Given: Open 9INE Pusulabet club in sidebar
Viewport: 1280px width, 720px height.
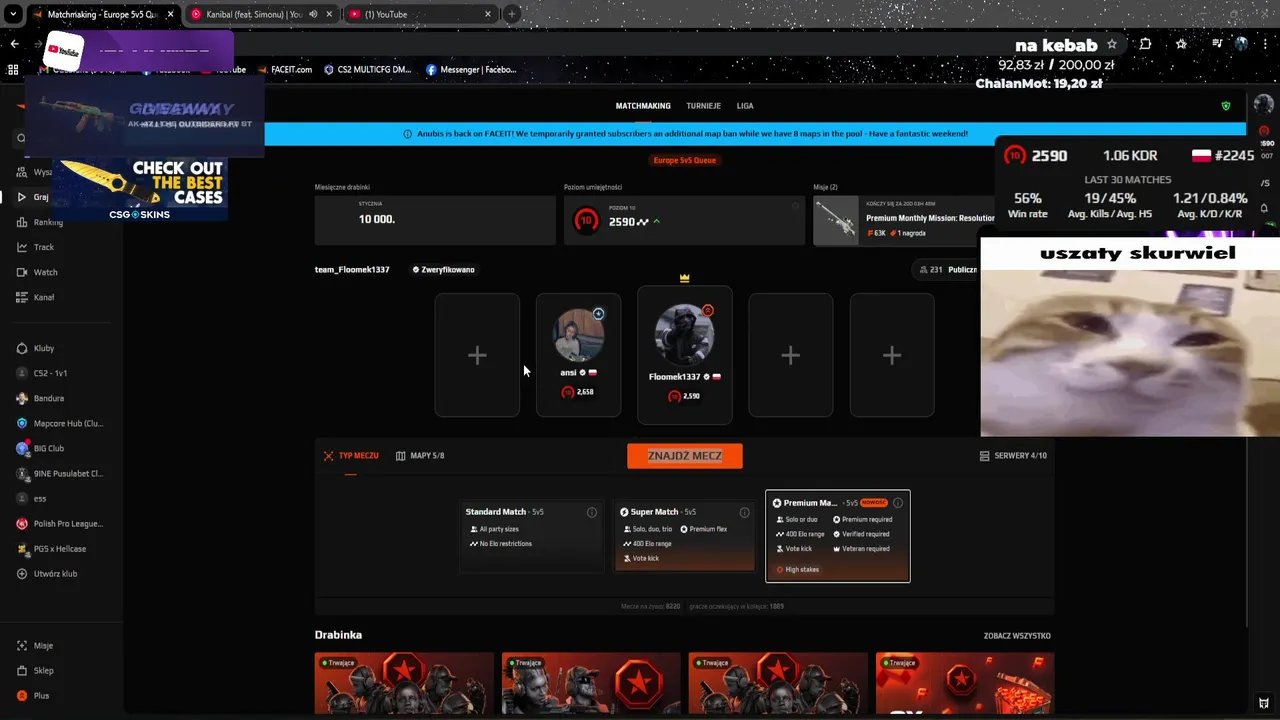Looking at the screenshot, I should (x=60, y=473).
